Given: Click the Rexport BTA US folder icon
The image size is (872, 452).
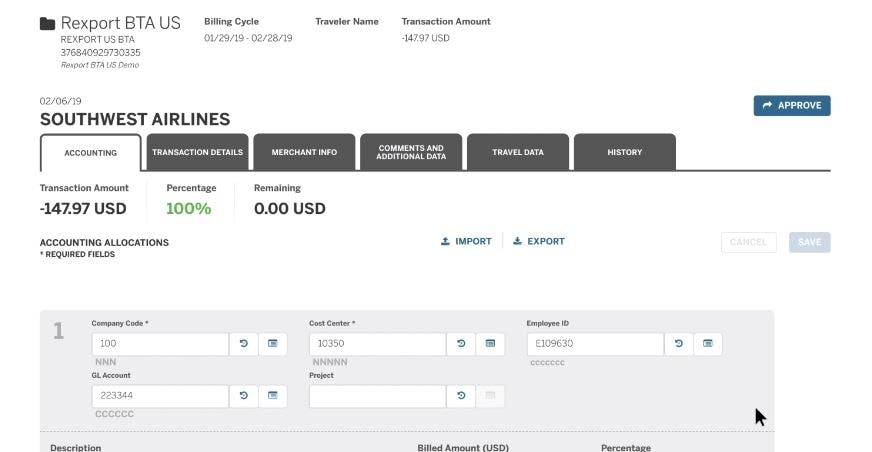Looking at the screenshot, I should (47, 23).
